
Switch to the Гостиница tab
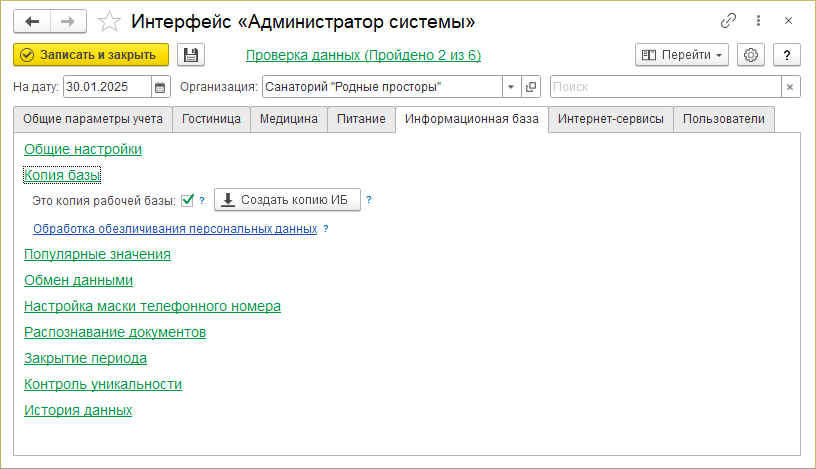[211, 119]
